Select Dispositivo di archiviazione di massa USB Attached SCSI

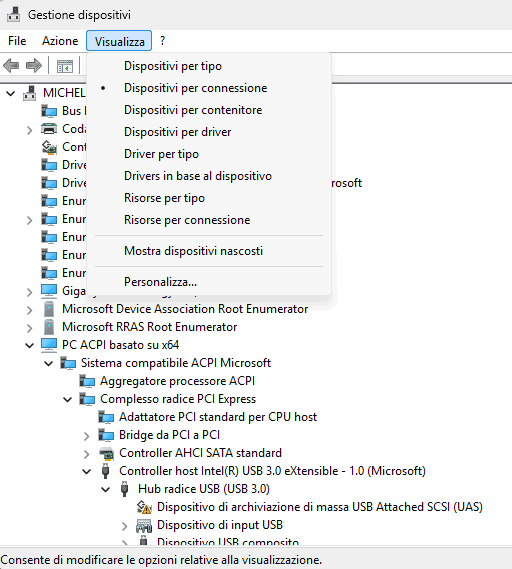tap(320, 507)
